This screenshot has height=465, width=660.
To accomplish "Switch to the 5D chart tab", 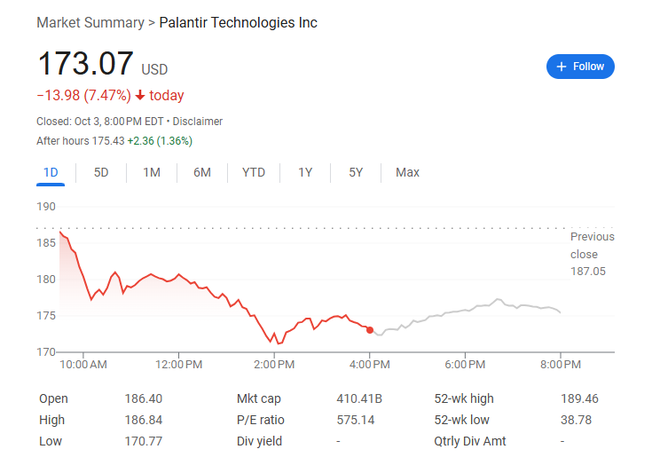I will pyautogui.click(x=101, y=172).
